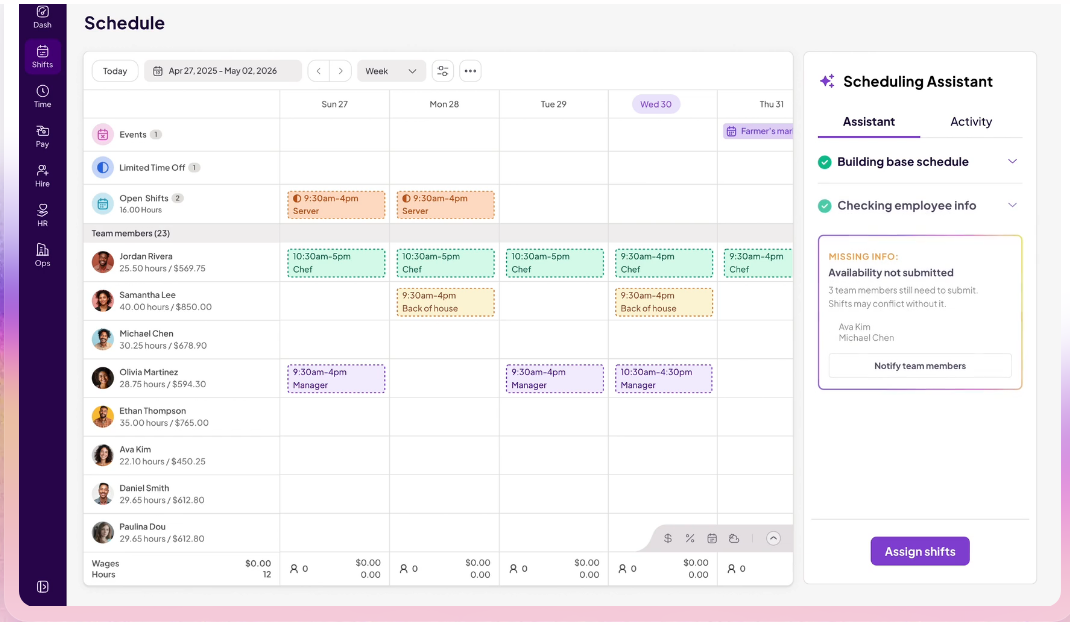
Task: Expand Checking employee info section chevron
Action: coord(1013,205)
